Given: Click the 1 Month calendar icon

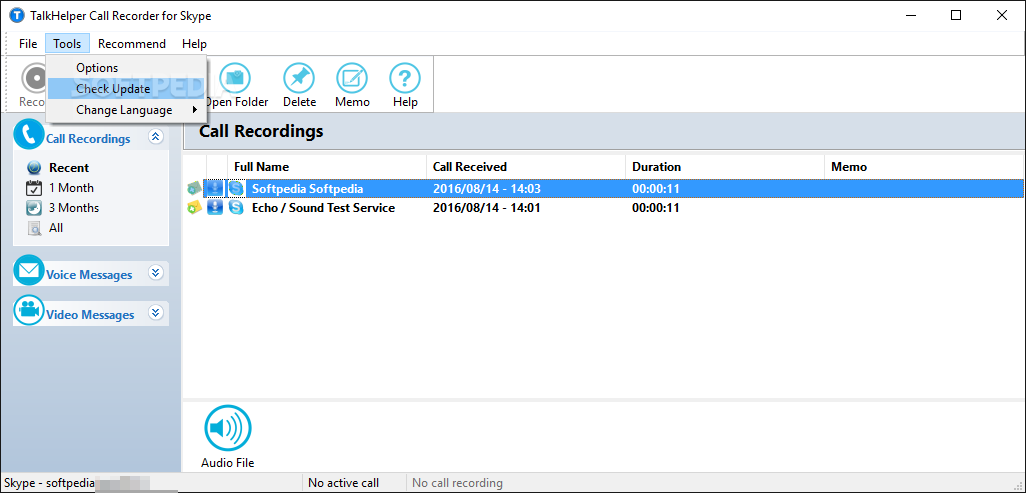Looking at the screenshot, I should [34, 188].
